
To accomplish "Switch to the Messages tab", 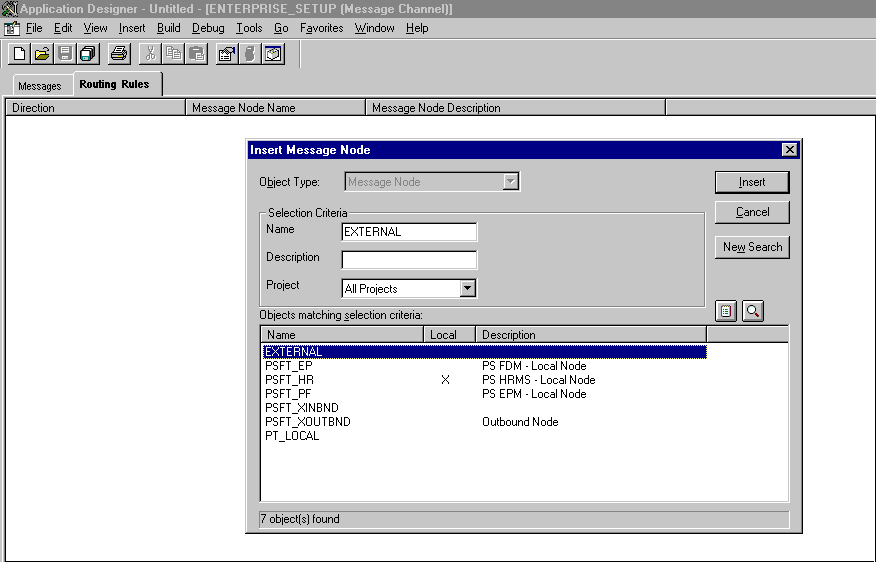I will (x=40, y=86).
